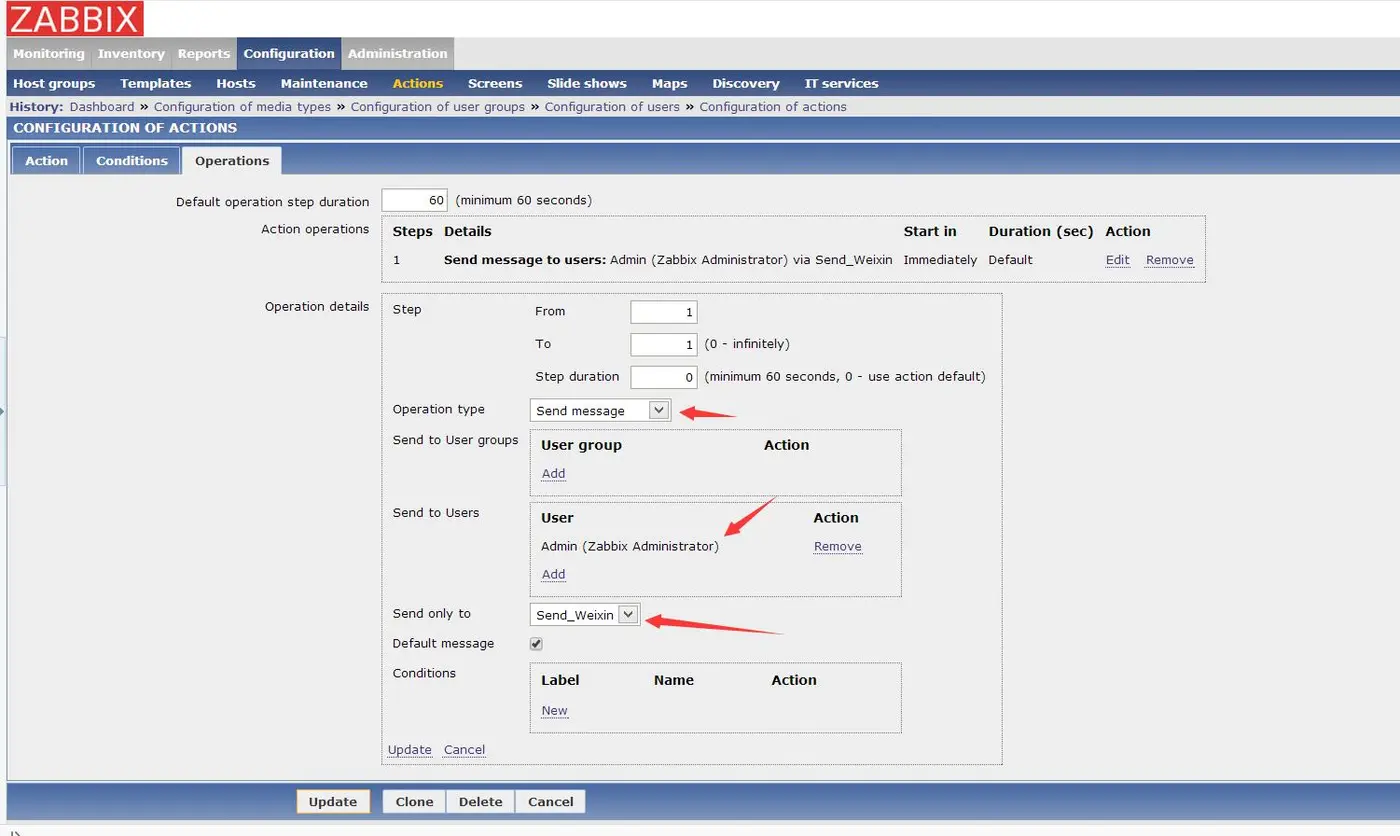Focus Default operation step duration field
1400x836 pixels.
tap(415, 200)
